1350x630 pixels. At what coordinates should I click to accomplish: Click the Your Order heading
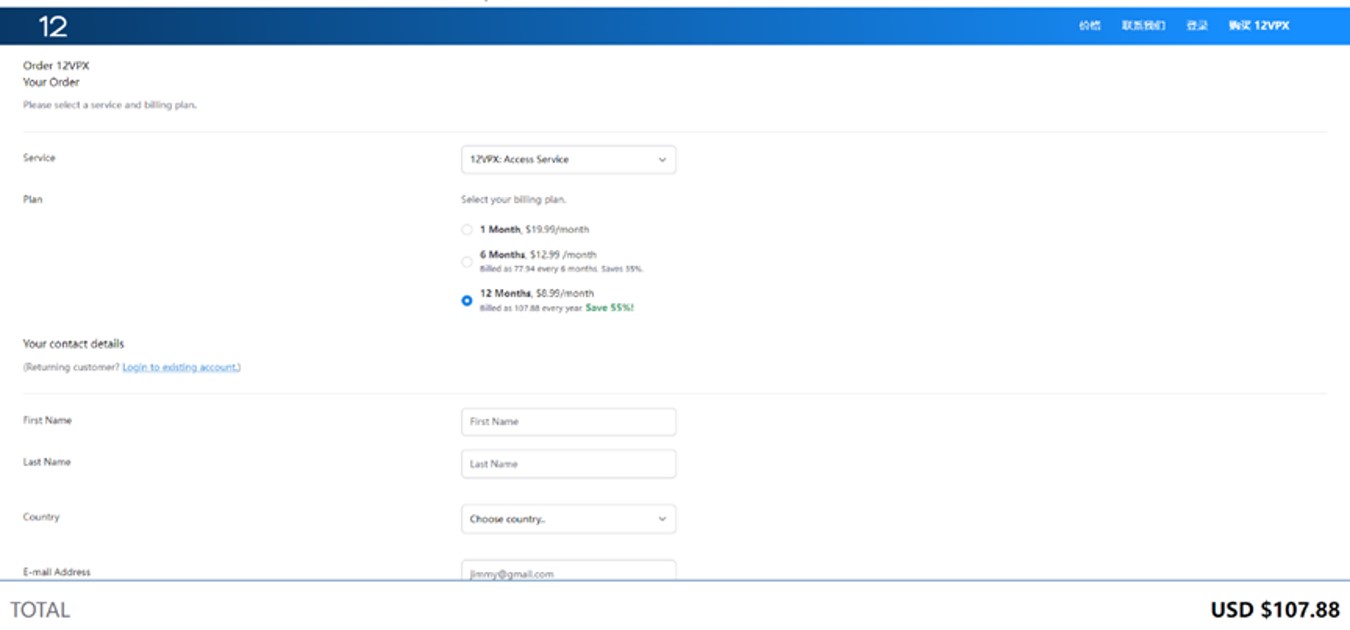[51, 82]
